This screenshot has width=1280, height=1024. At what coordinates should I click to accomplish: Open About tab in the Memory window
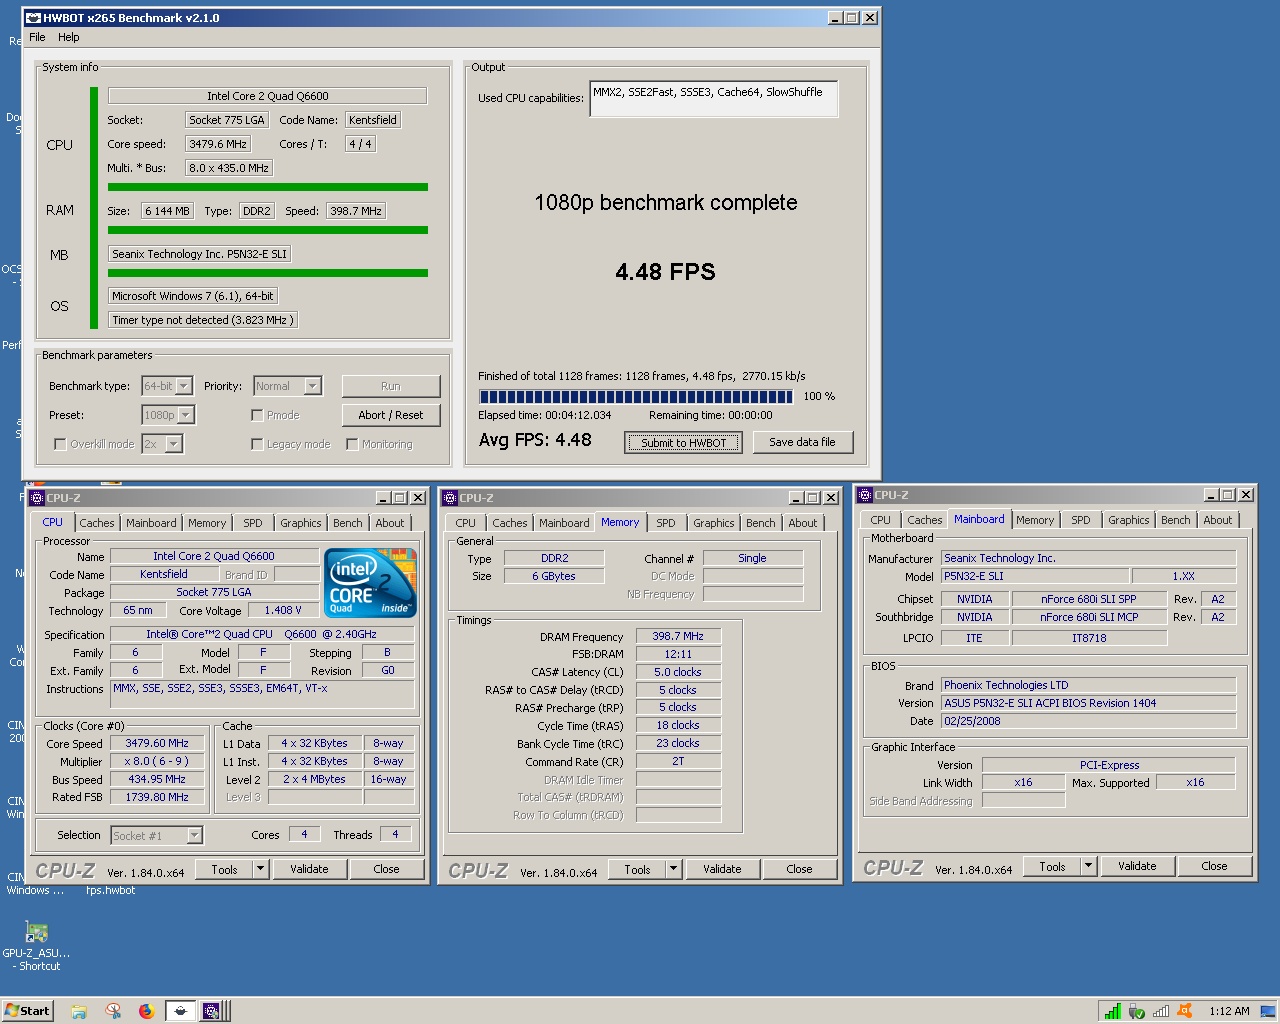[x=803, y=523]
